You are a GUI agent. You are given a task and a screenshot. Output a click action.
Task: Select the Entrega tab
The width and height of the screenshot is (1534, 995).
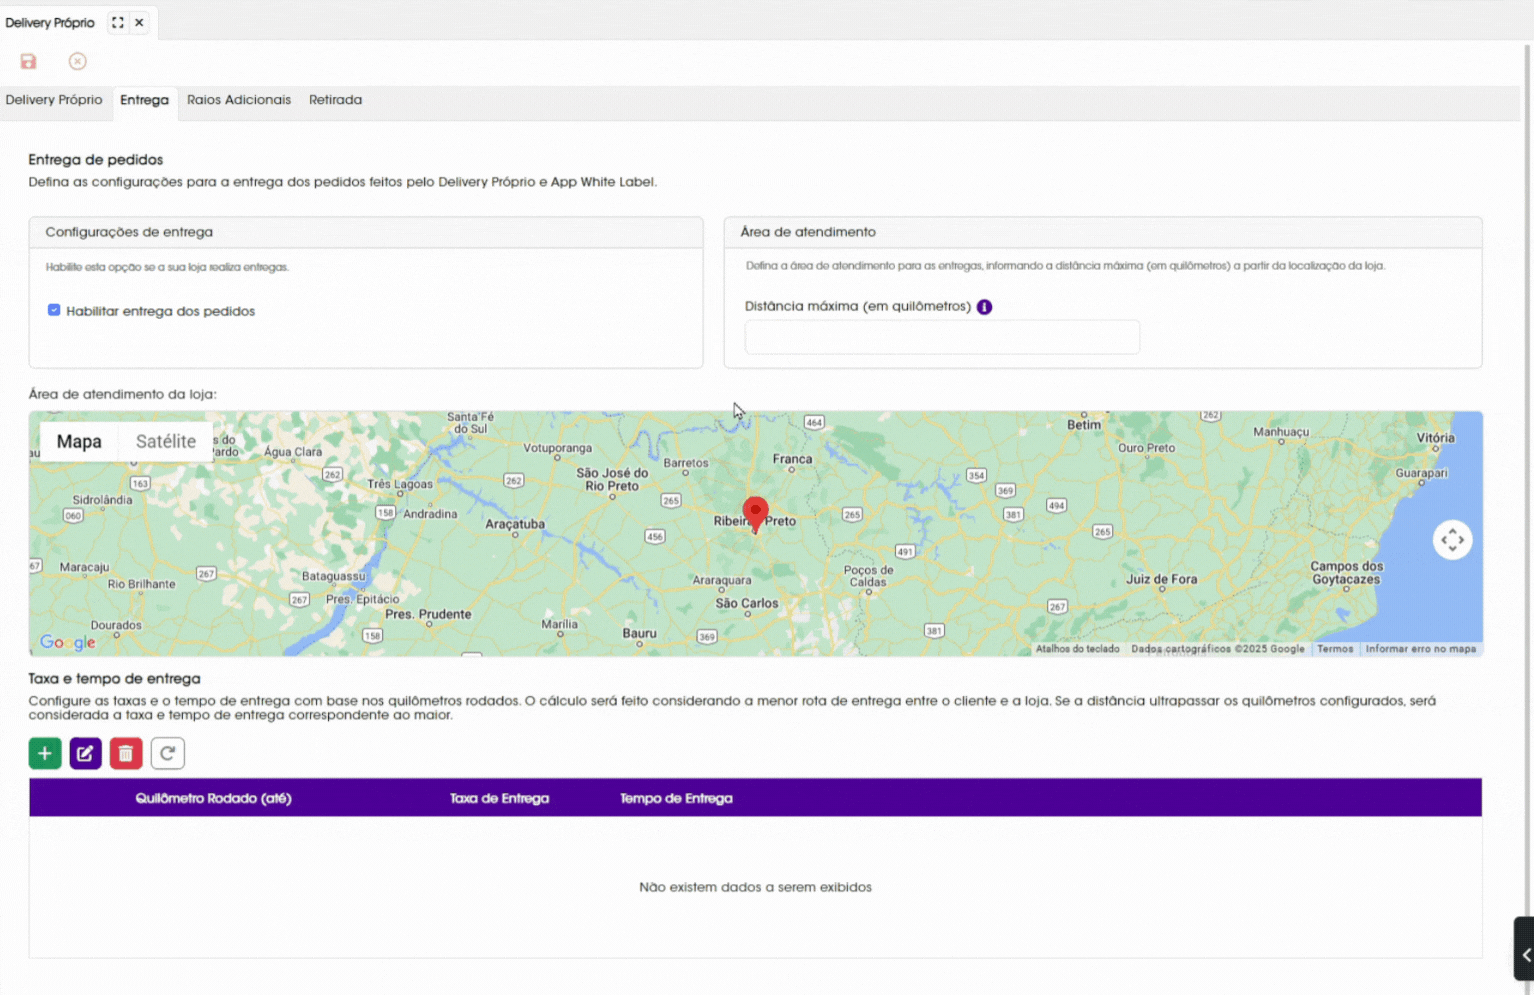coord(145,100)
